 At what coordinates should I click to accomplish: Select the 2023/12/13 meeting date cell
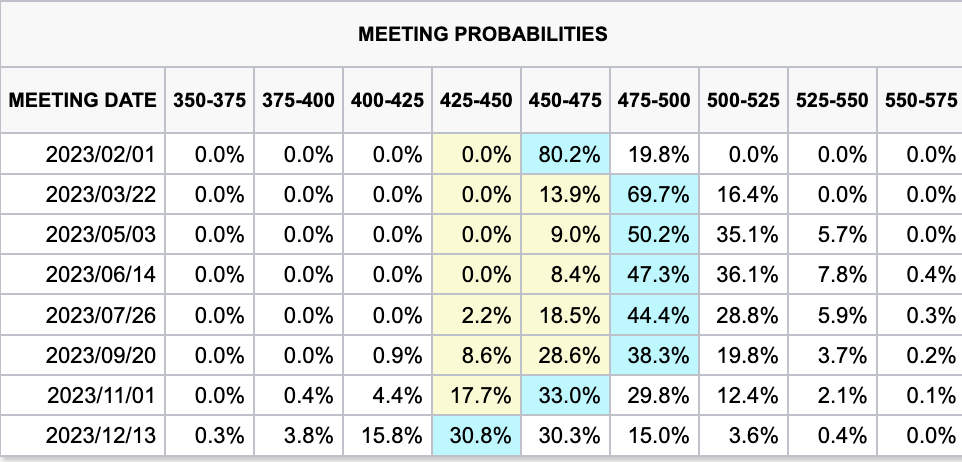[101, 438]
